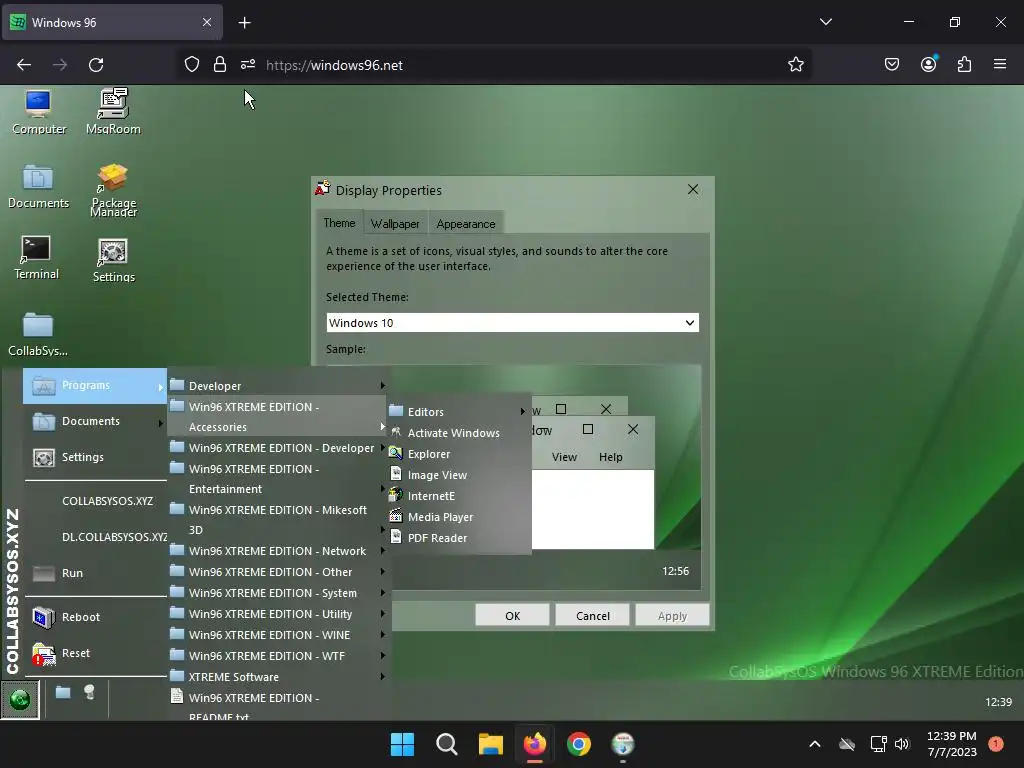Open Windows 11 Start from taskbar
This screenshot has width=1024, height=768.
tap(402, 744)
